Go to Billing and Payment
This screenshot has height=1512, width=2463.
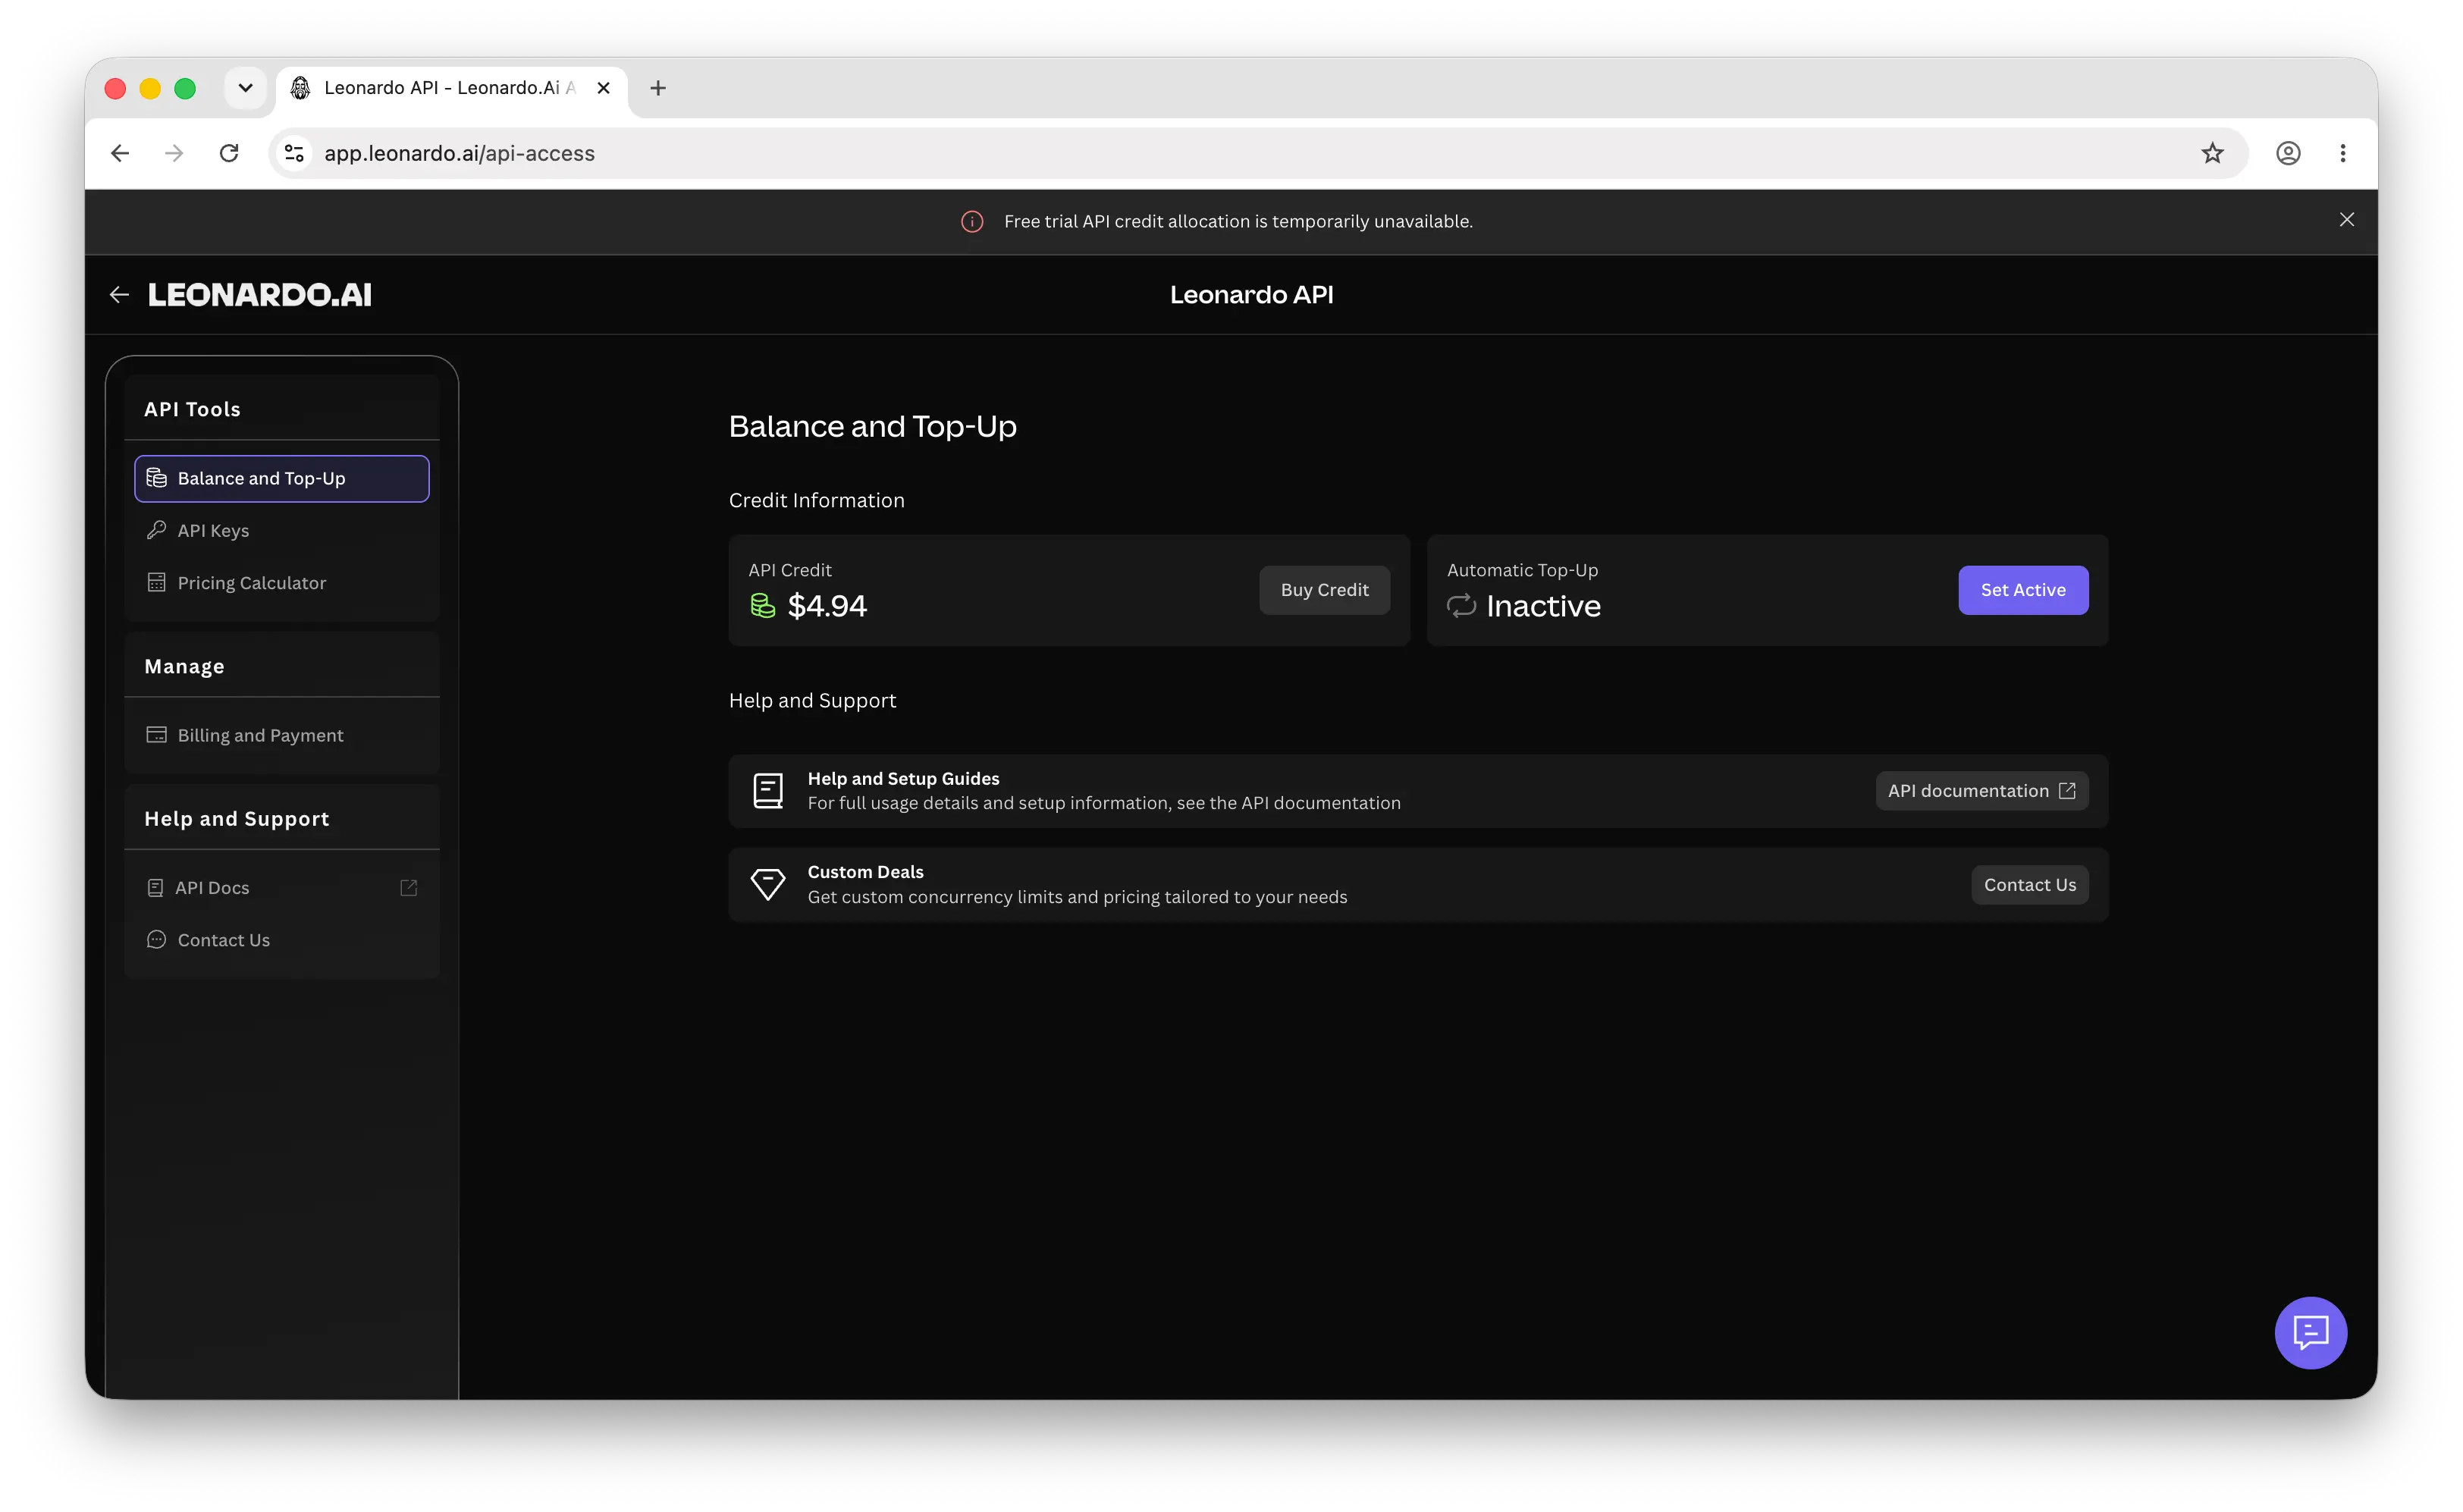282,735
